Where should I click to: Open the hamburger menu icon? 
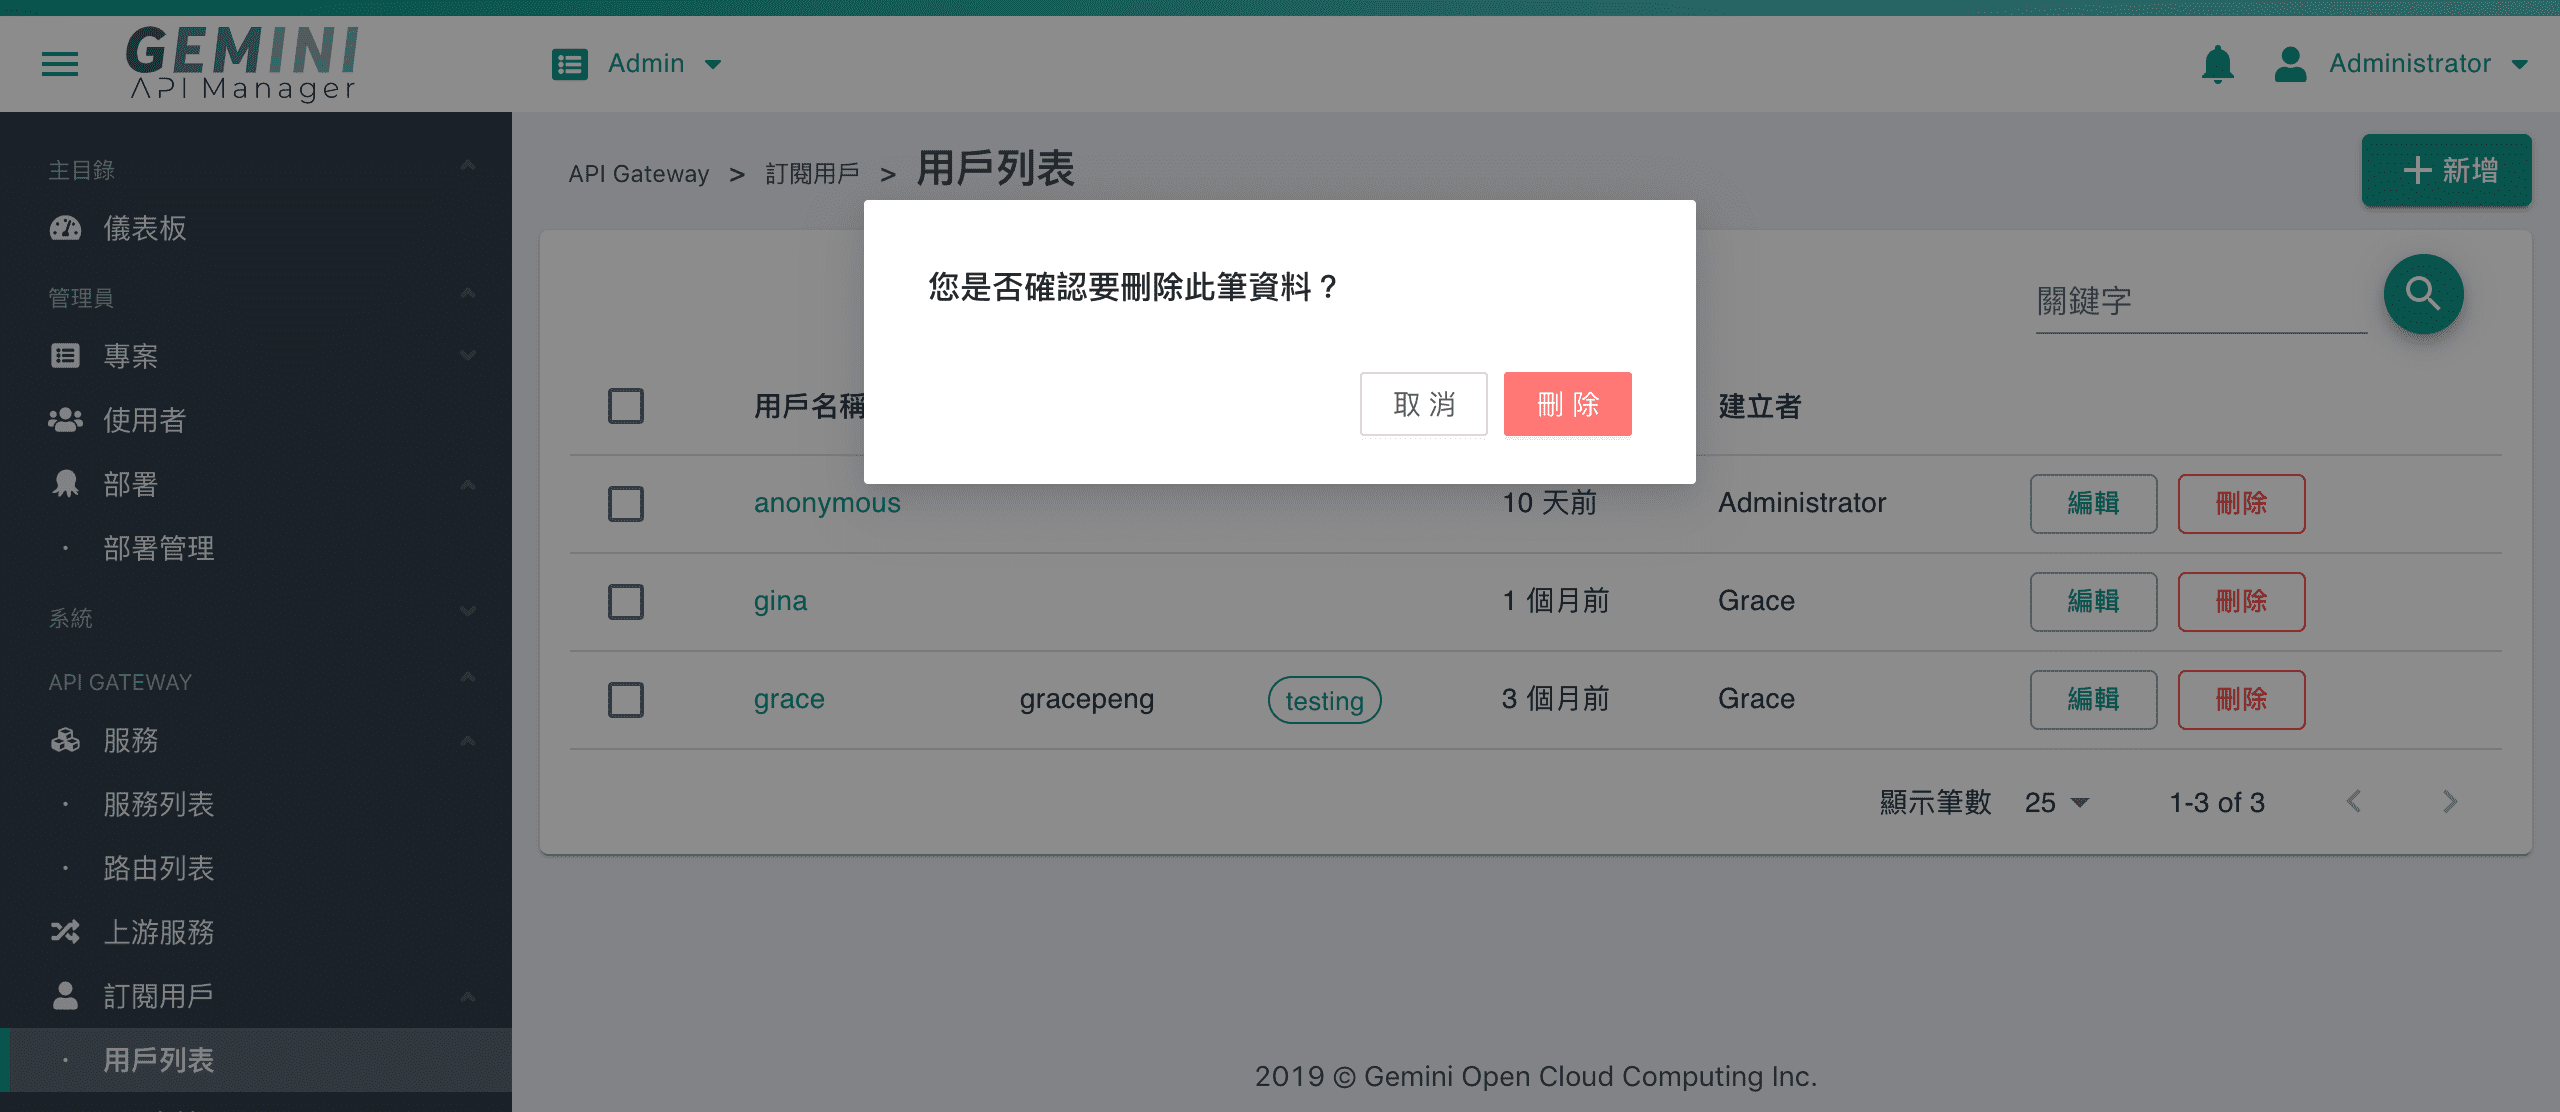[60, 64]
